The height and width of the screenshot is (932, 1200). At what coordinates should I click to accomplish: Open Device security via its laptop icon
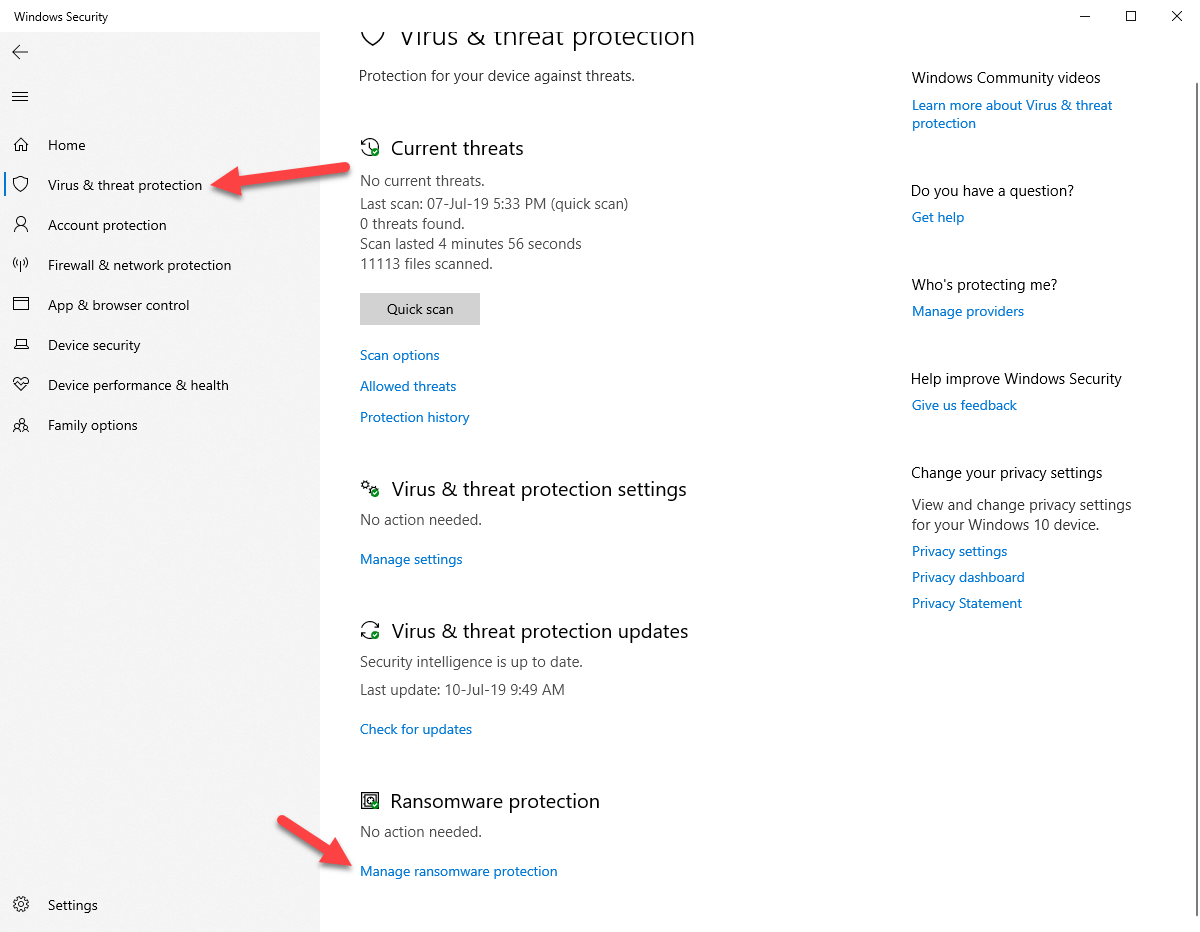click(20, 344)
